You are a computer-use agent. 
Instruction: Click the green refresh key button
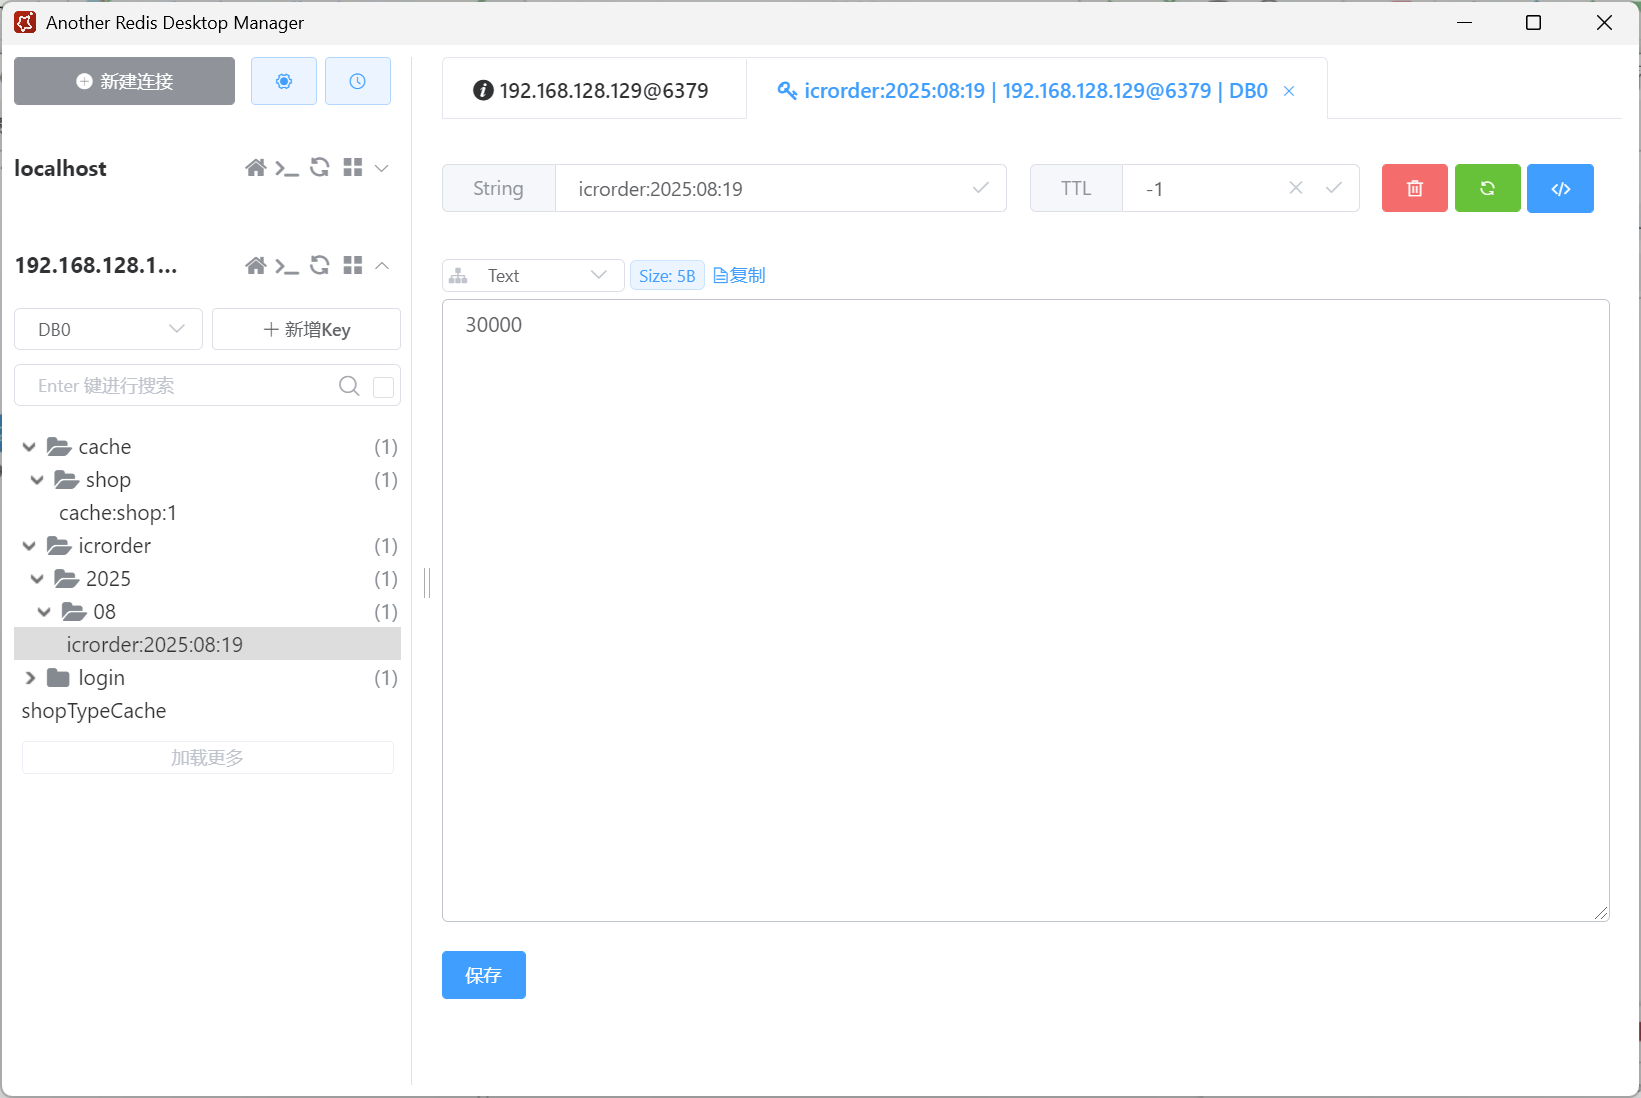tap(1487, 188)
